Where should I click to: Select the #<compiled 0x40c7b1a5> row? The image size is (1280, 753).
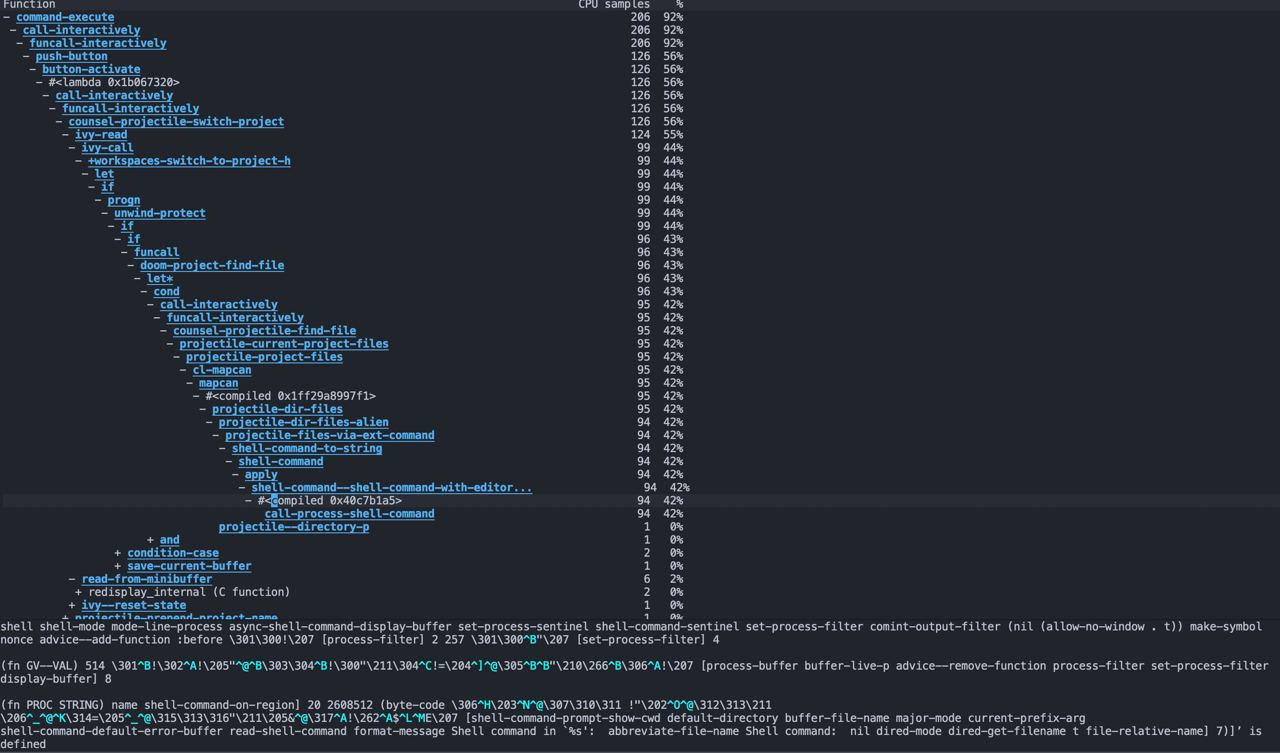tap(330, 500)
